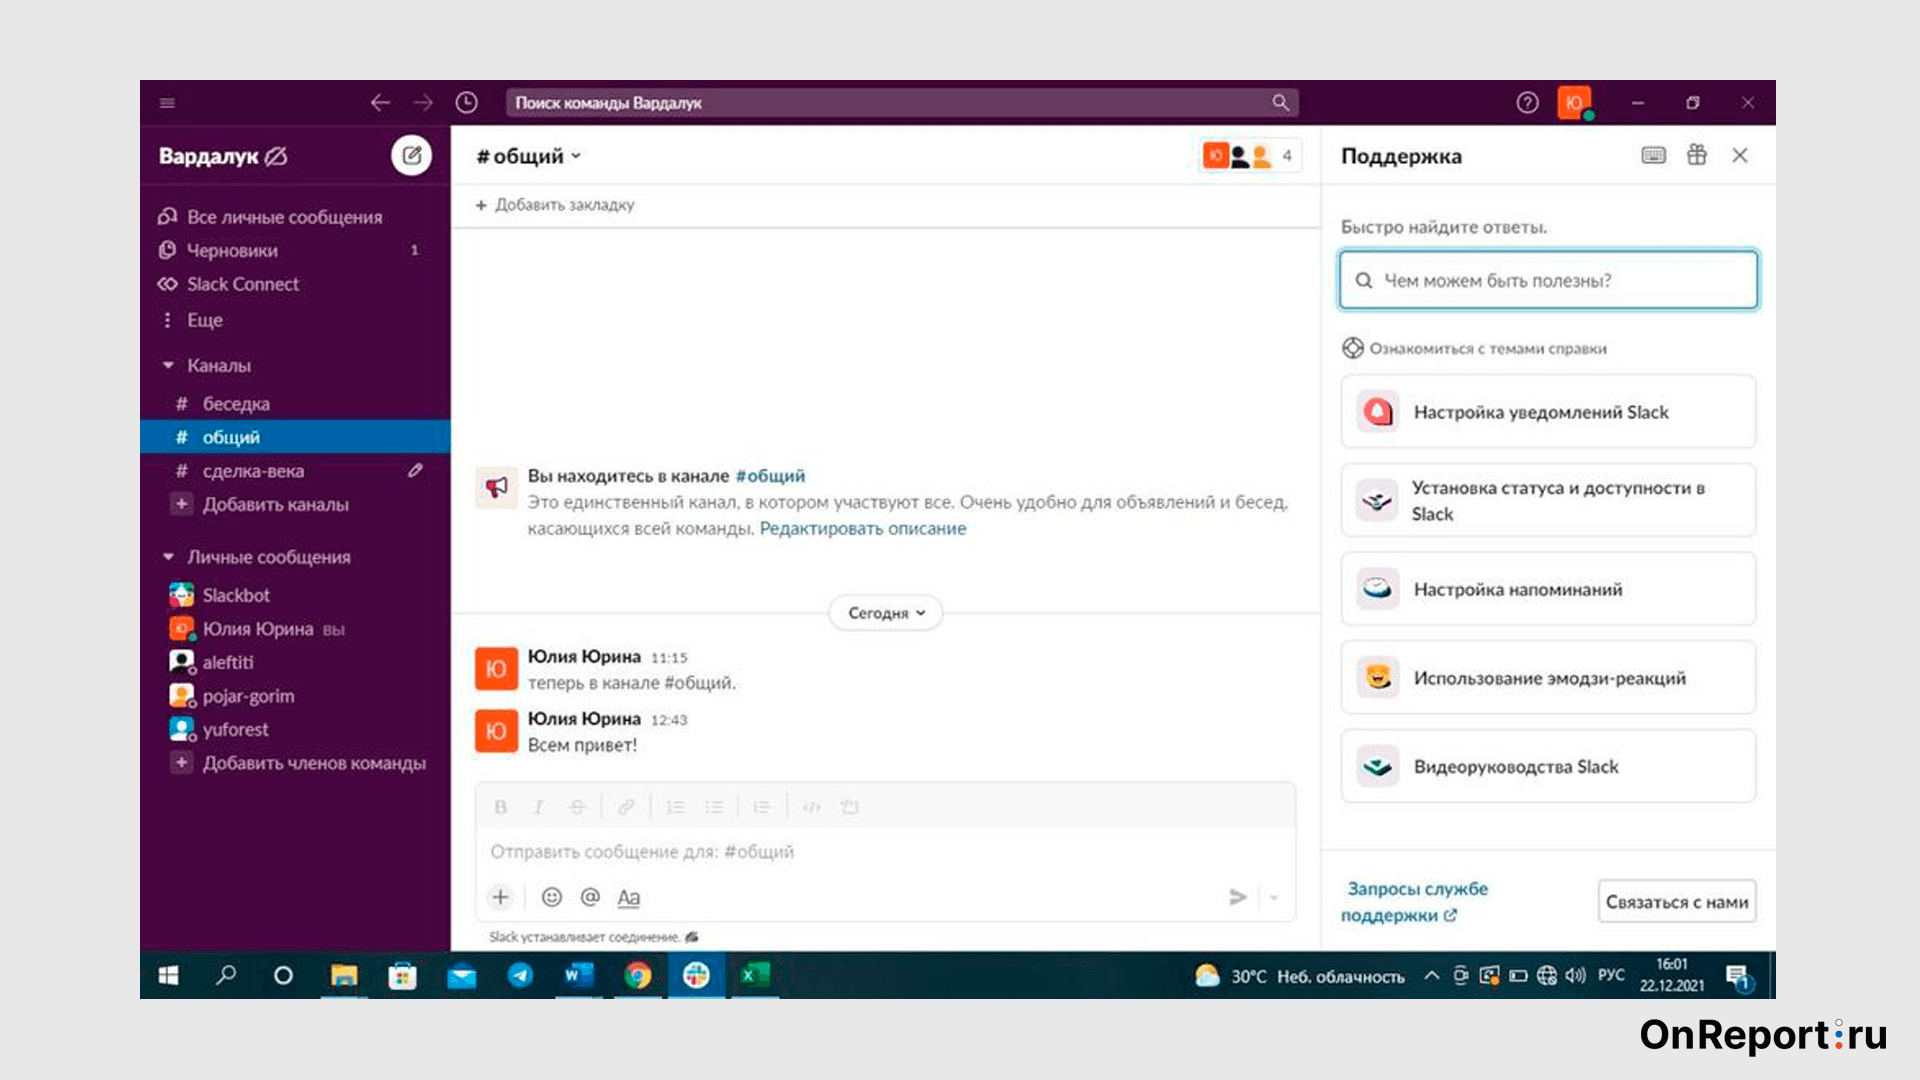1920x1080 pixels.
Task: Click Редактировать описание link
Action: pyautogui.click(x=864, y=526)
